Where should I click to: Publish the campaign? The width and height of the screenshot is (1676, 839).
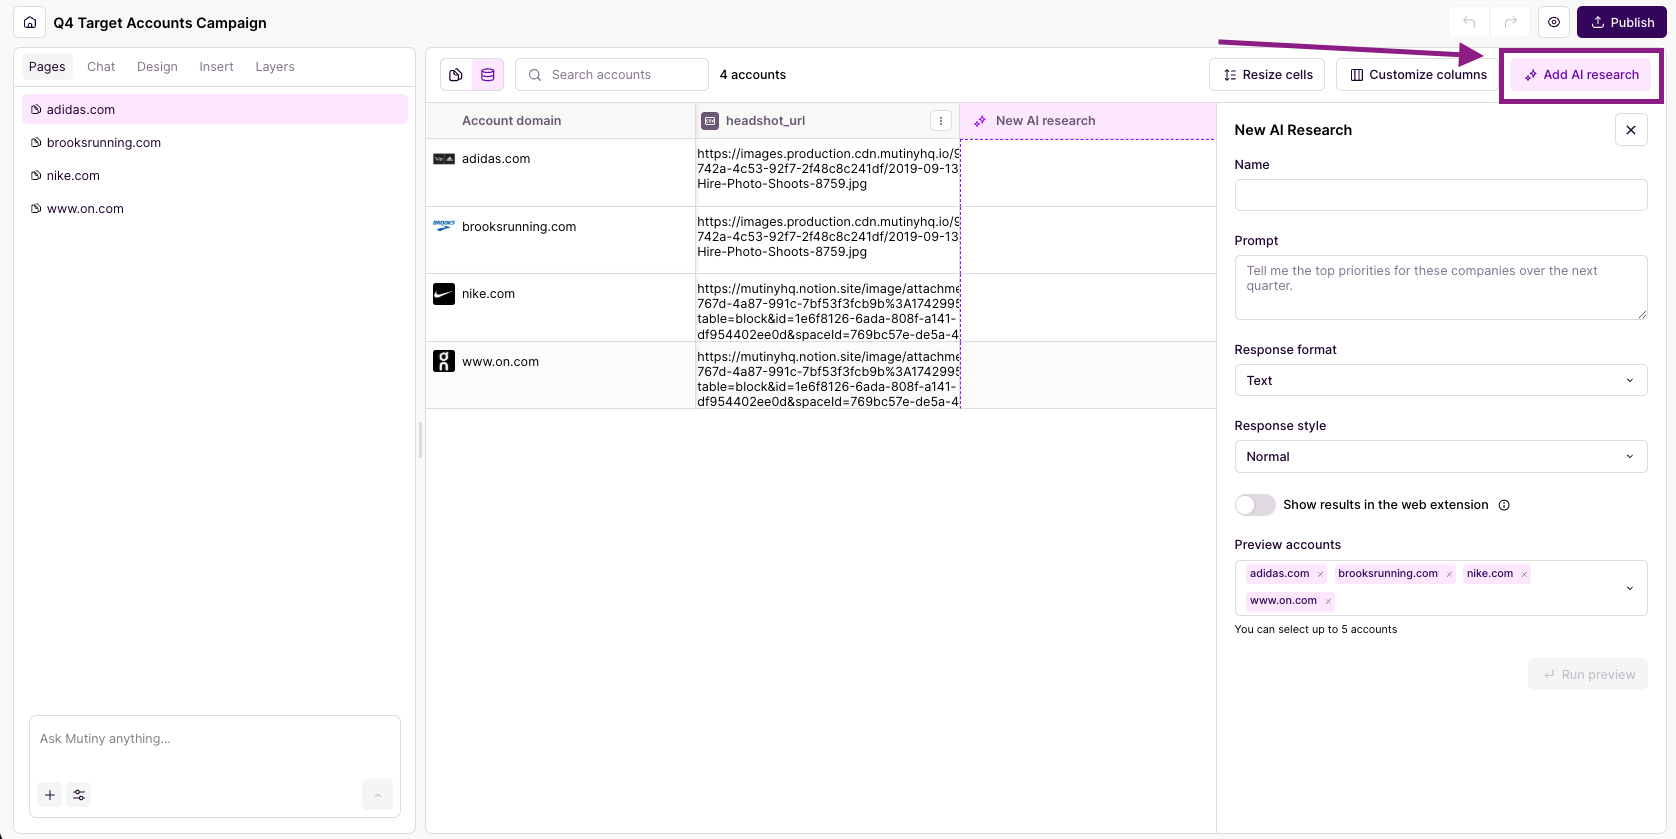point(1622,22)
